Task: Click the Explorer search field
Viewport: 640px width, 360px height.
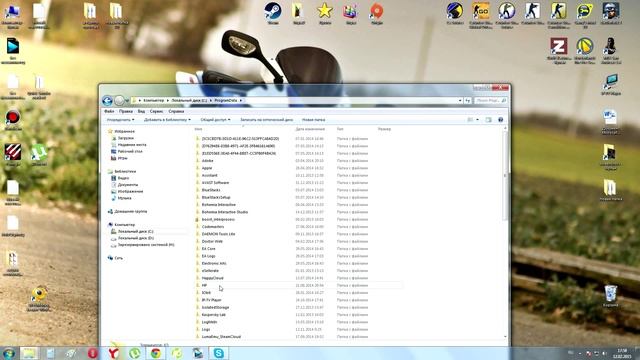Action: click(x=491, y=100)
